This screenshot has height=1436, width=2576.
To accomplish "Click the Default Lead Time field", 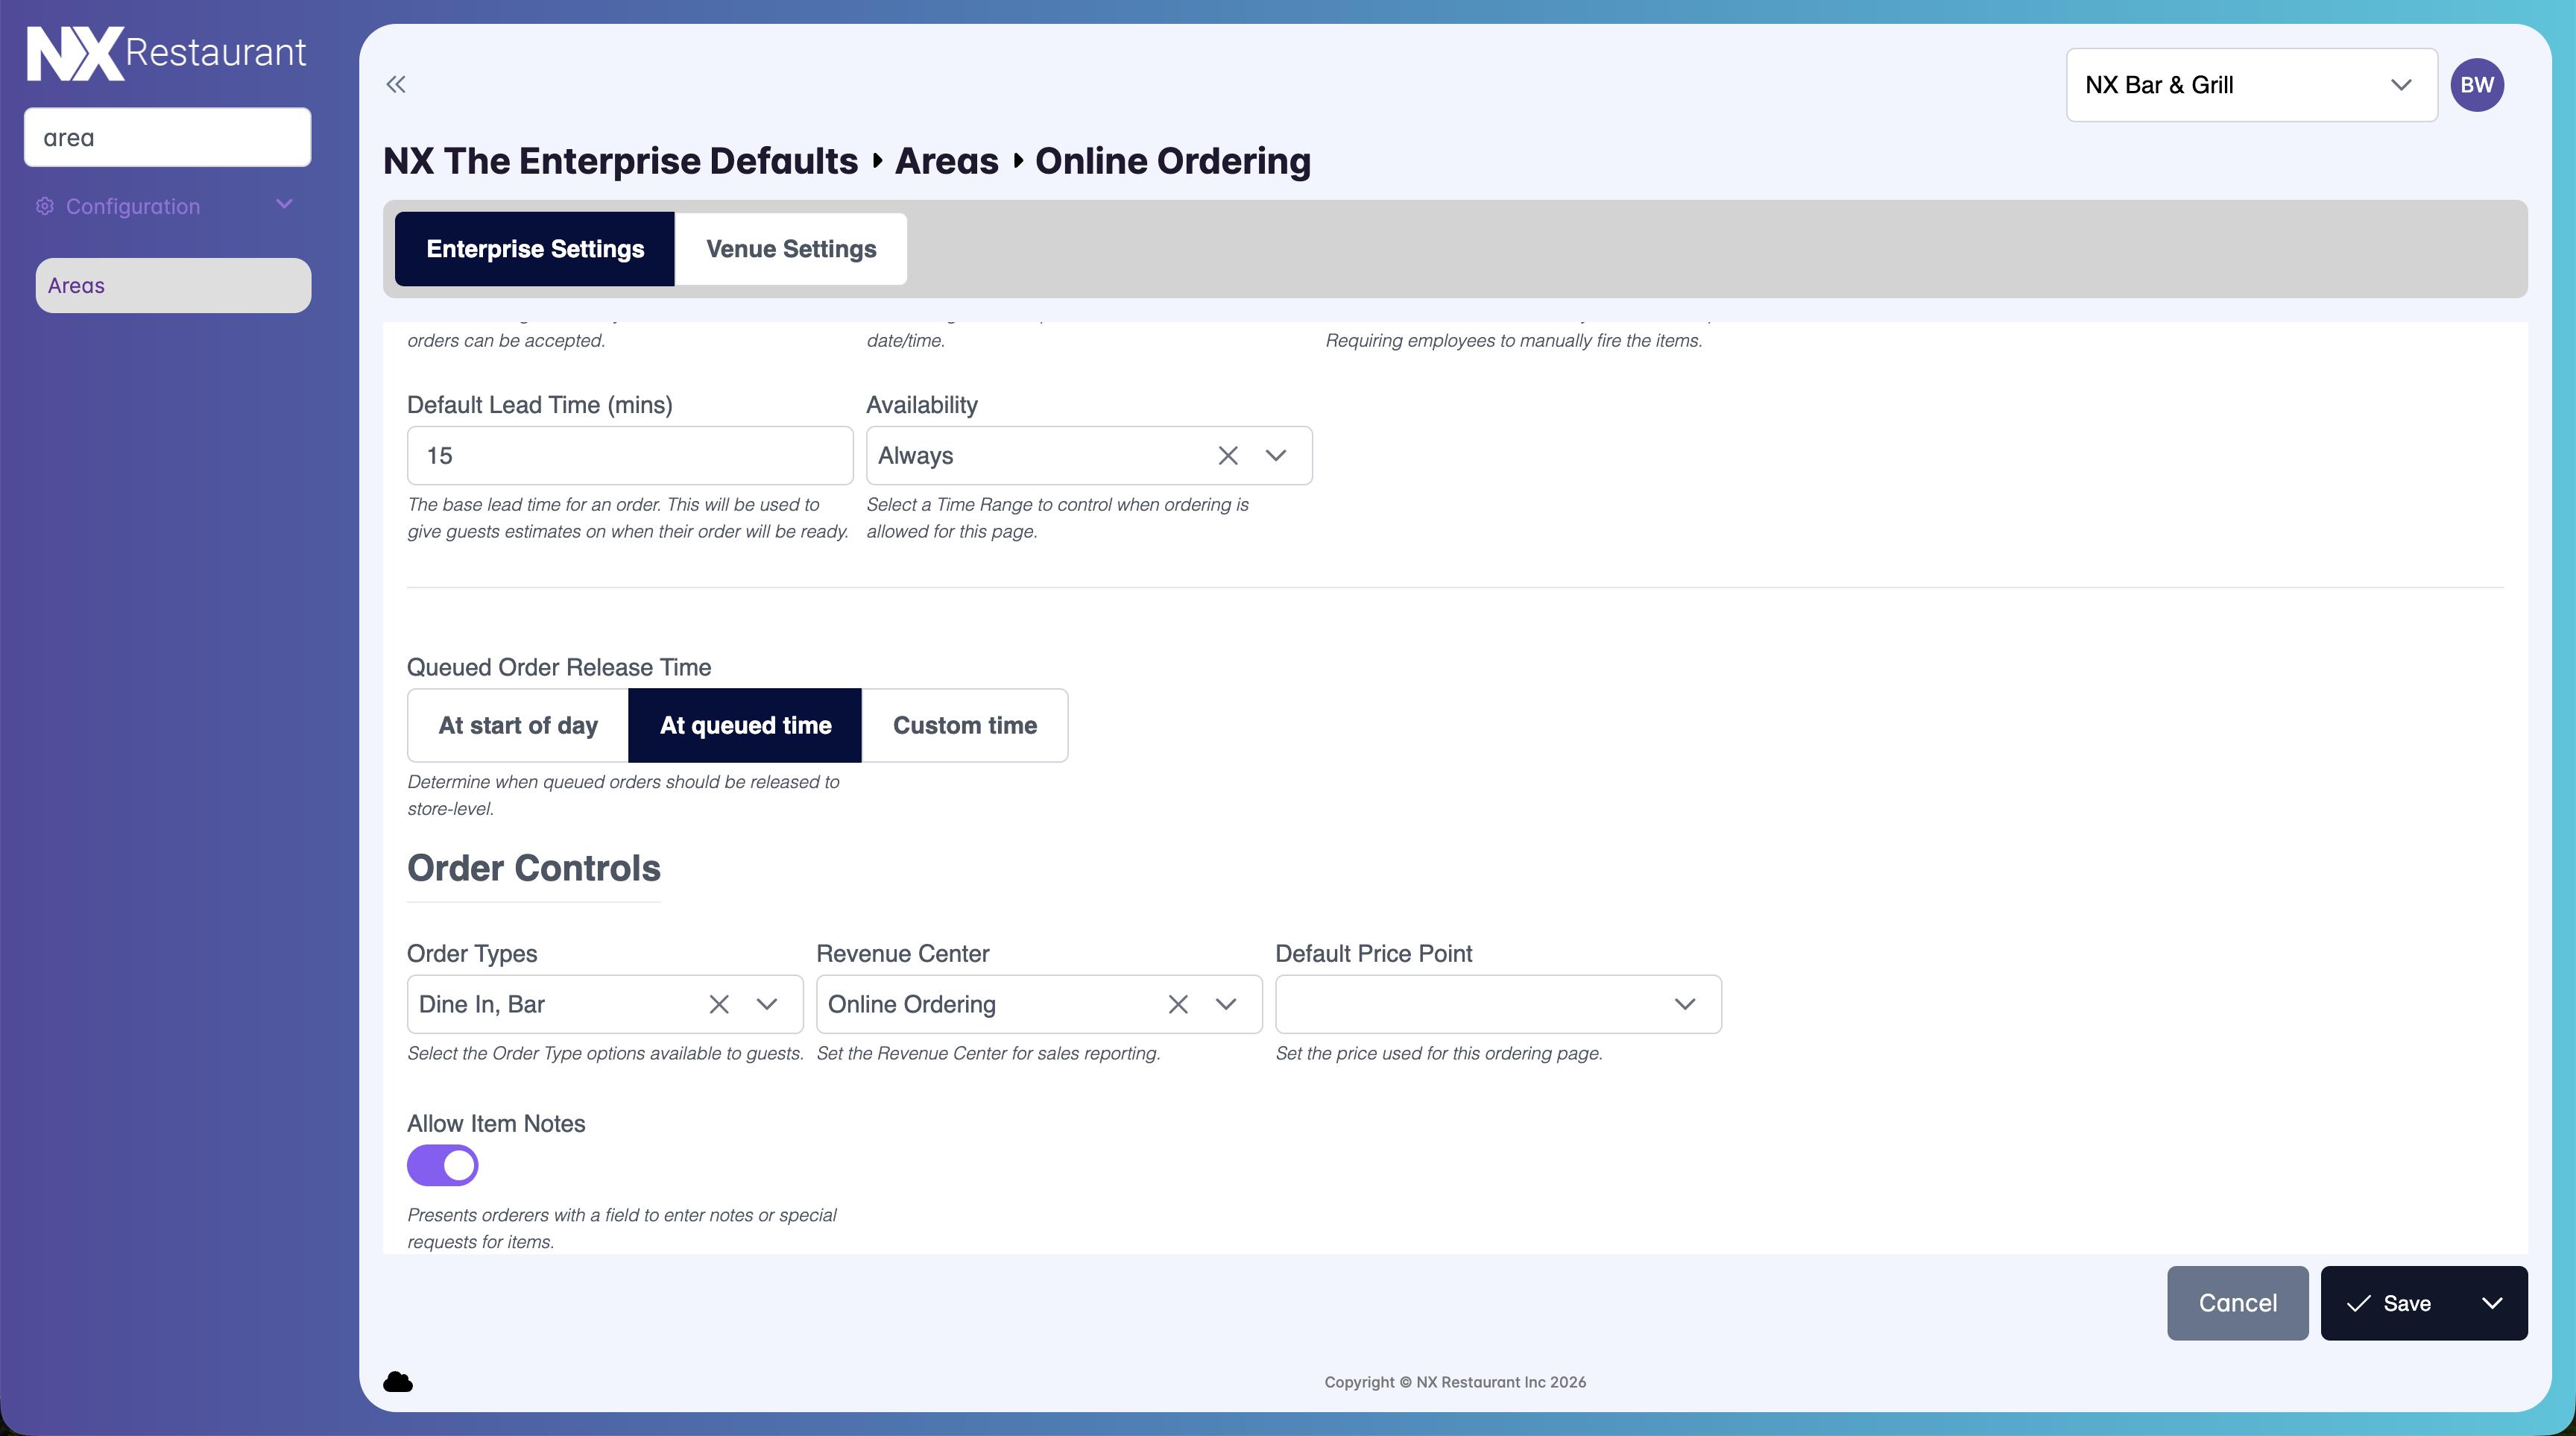I will point(630,456).
